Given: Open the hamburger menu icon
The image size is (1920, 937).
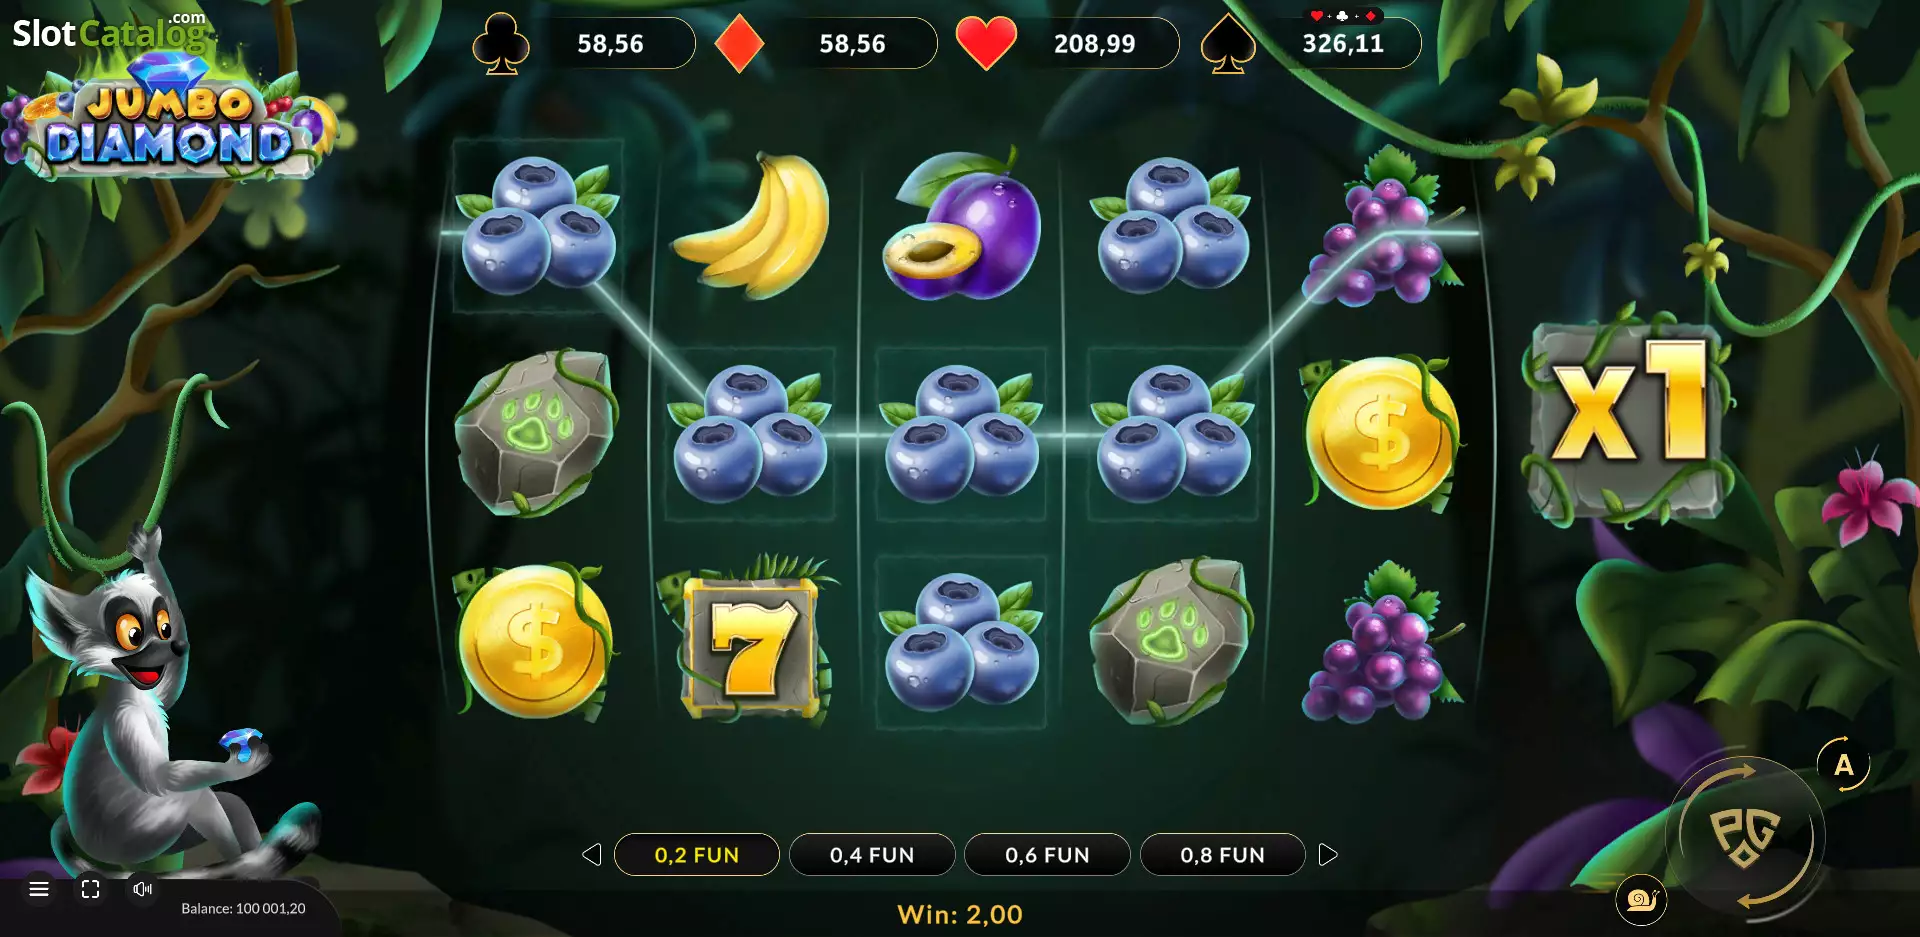Looking at the screenshot, I should [x=39, y=889].
